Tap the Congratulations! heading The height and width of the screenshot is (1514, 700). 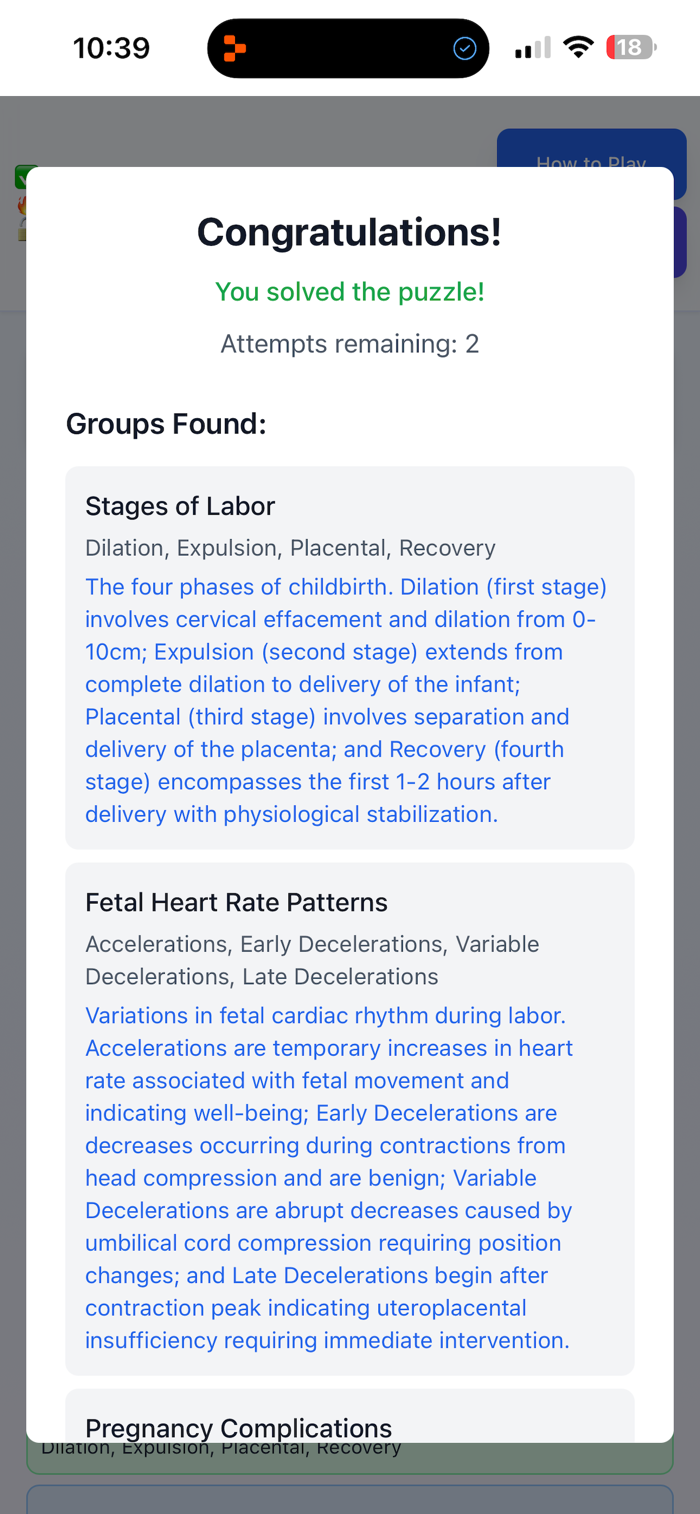click(349, 232)
